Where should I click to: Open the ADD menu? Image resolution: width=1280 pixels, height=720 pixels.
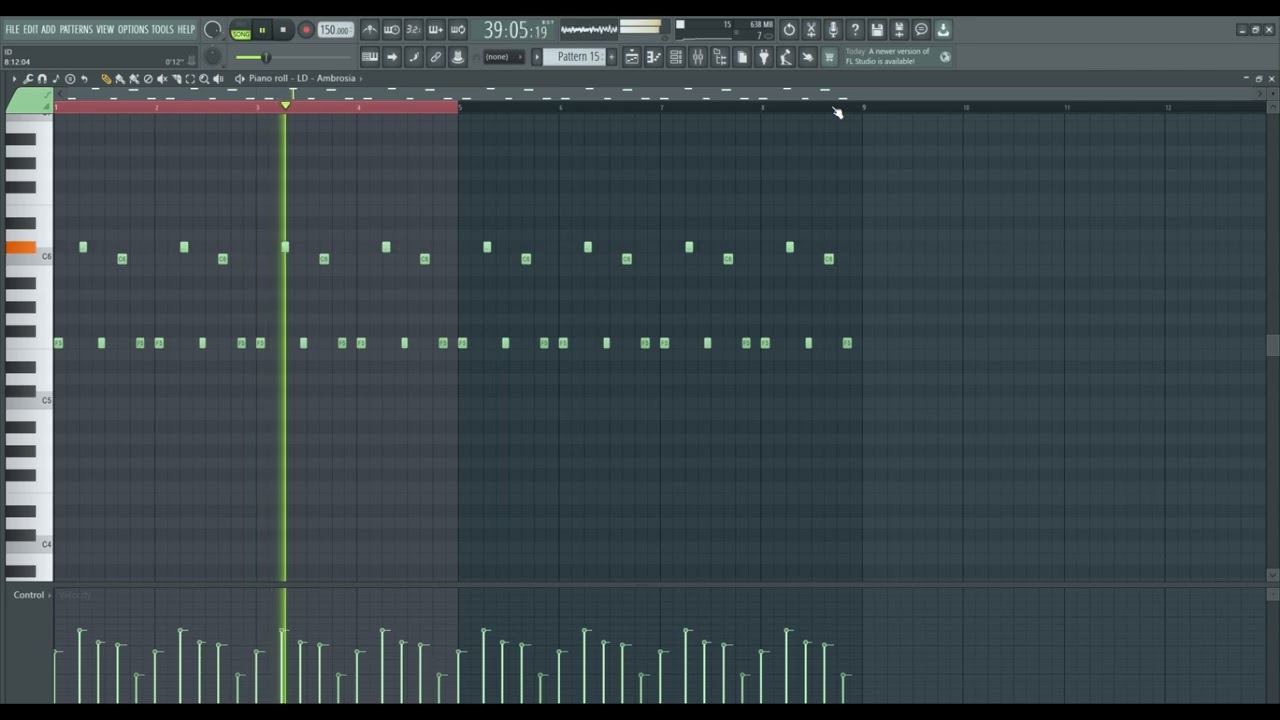(x=48, y=29)
